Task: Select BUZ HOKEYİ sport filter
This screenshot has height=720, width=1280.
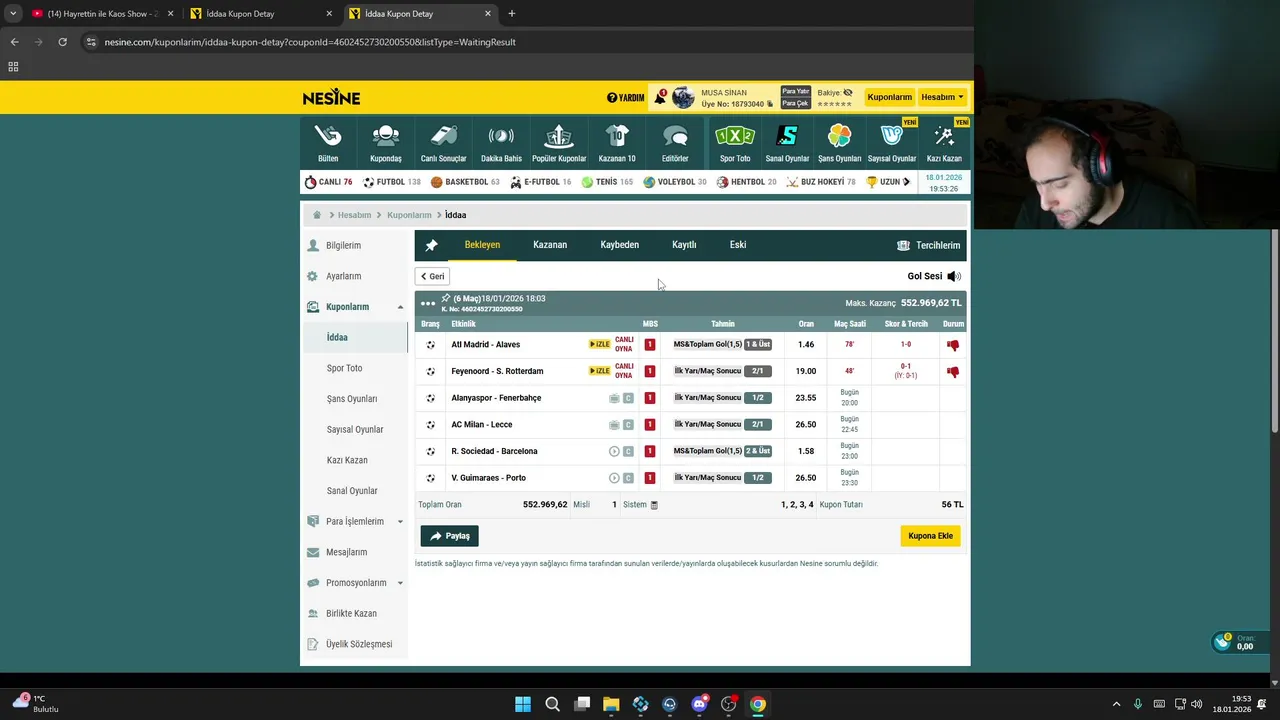Action: 821,182
